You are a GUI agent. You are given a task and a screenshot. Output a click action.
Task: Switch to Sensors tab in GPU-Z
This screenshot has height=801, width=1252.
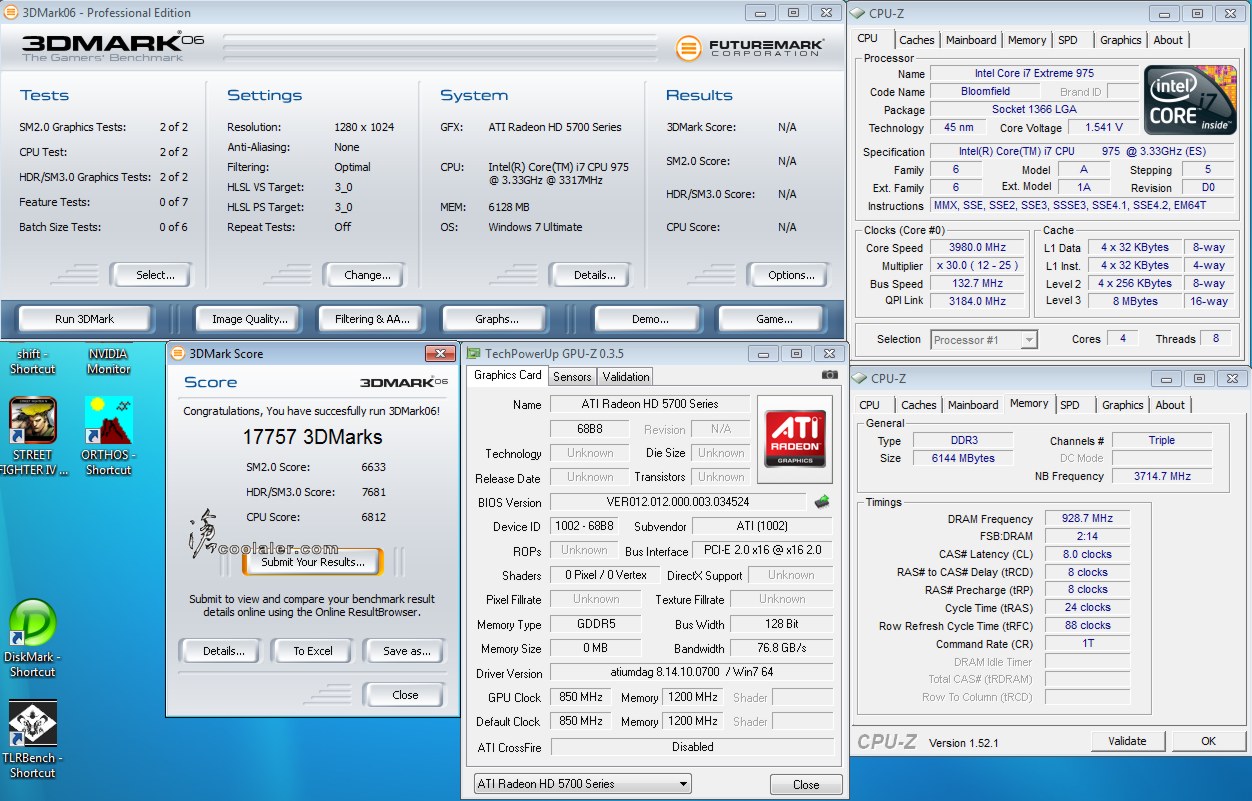point(572,376)
